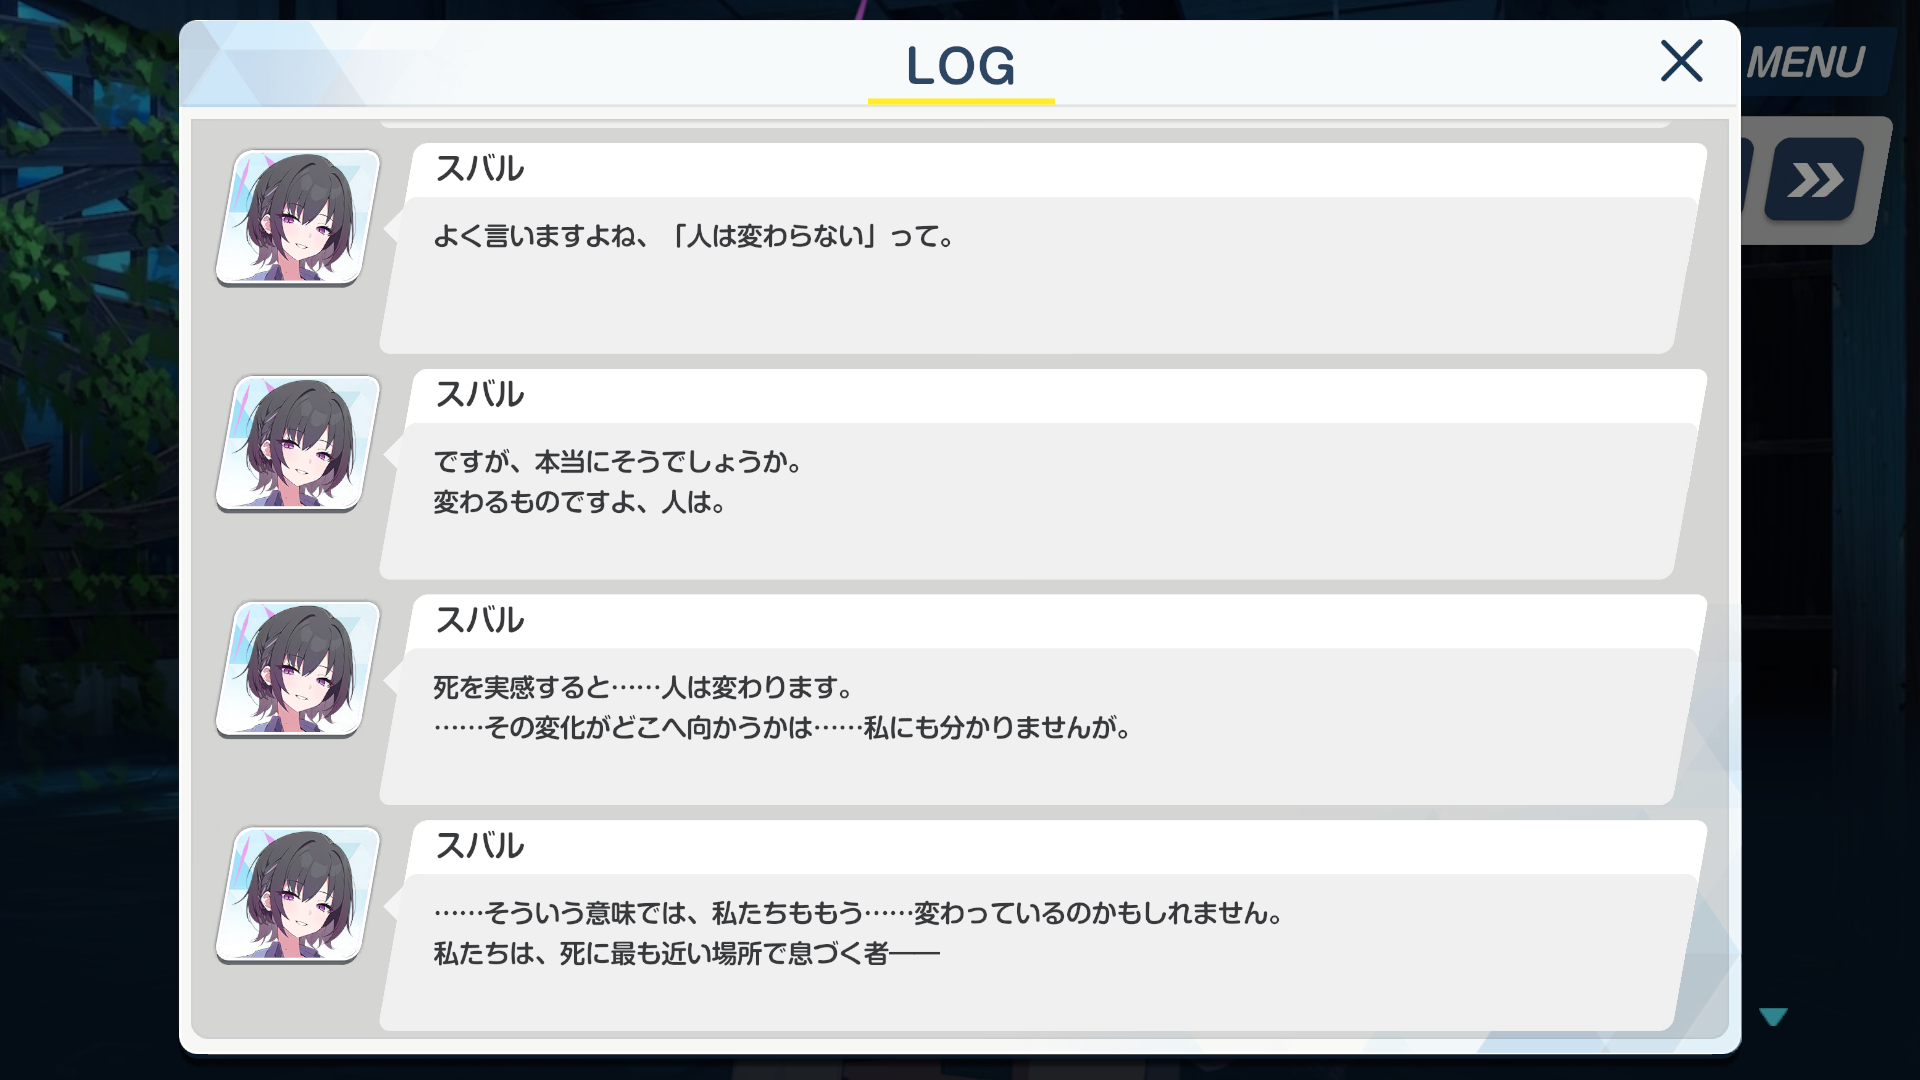1920x1080 pixels.
Task: Select the line 変わるものですよ、人は。
Action: click(x=580, y=502)
